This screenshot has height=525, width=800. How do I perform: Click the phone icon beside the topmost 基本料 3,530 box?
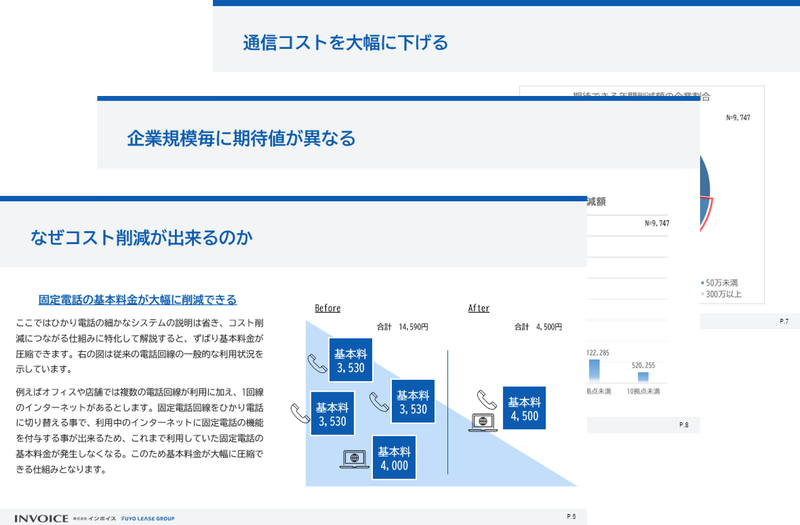tap(317, 364)
